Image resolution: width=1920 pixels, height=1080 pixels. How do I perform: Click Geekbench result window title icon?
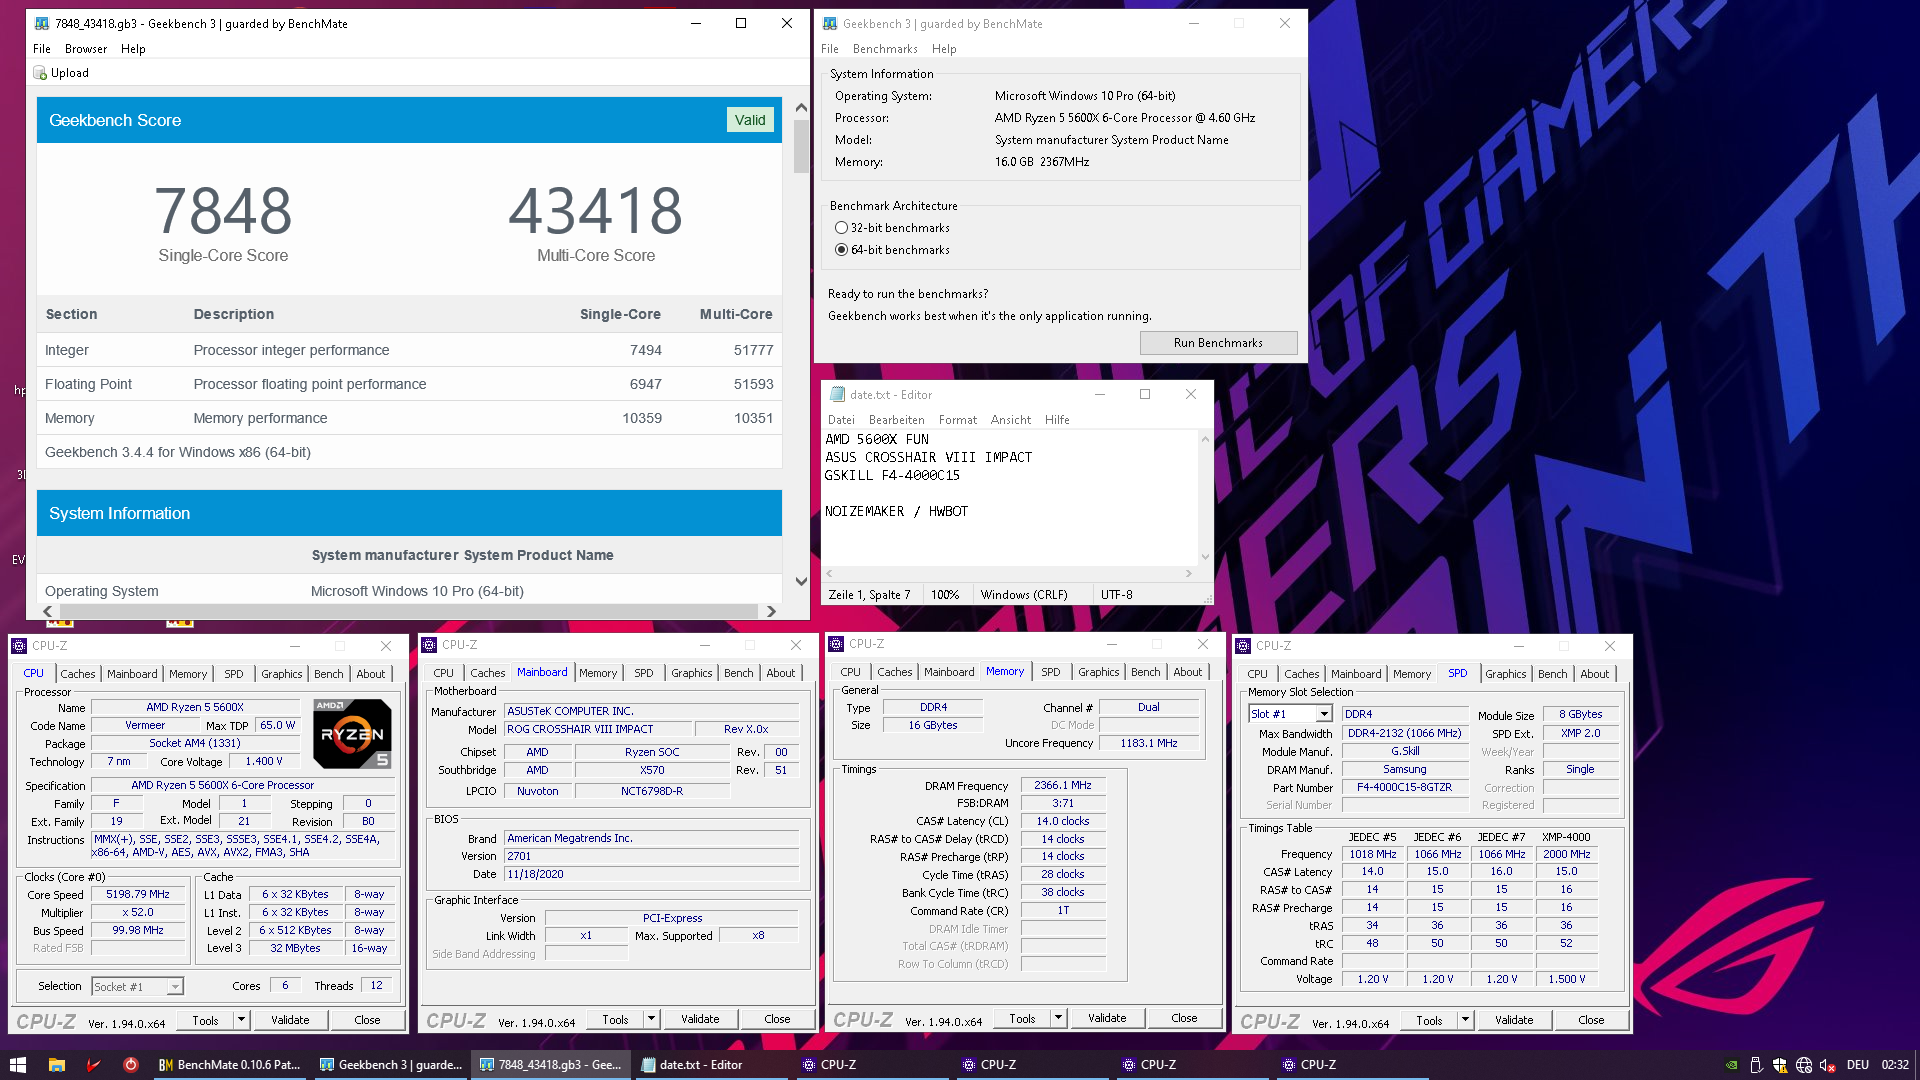(x=41, y=23)
